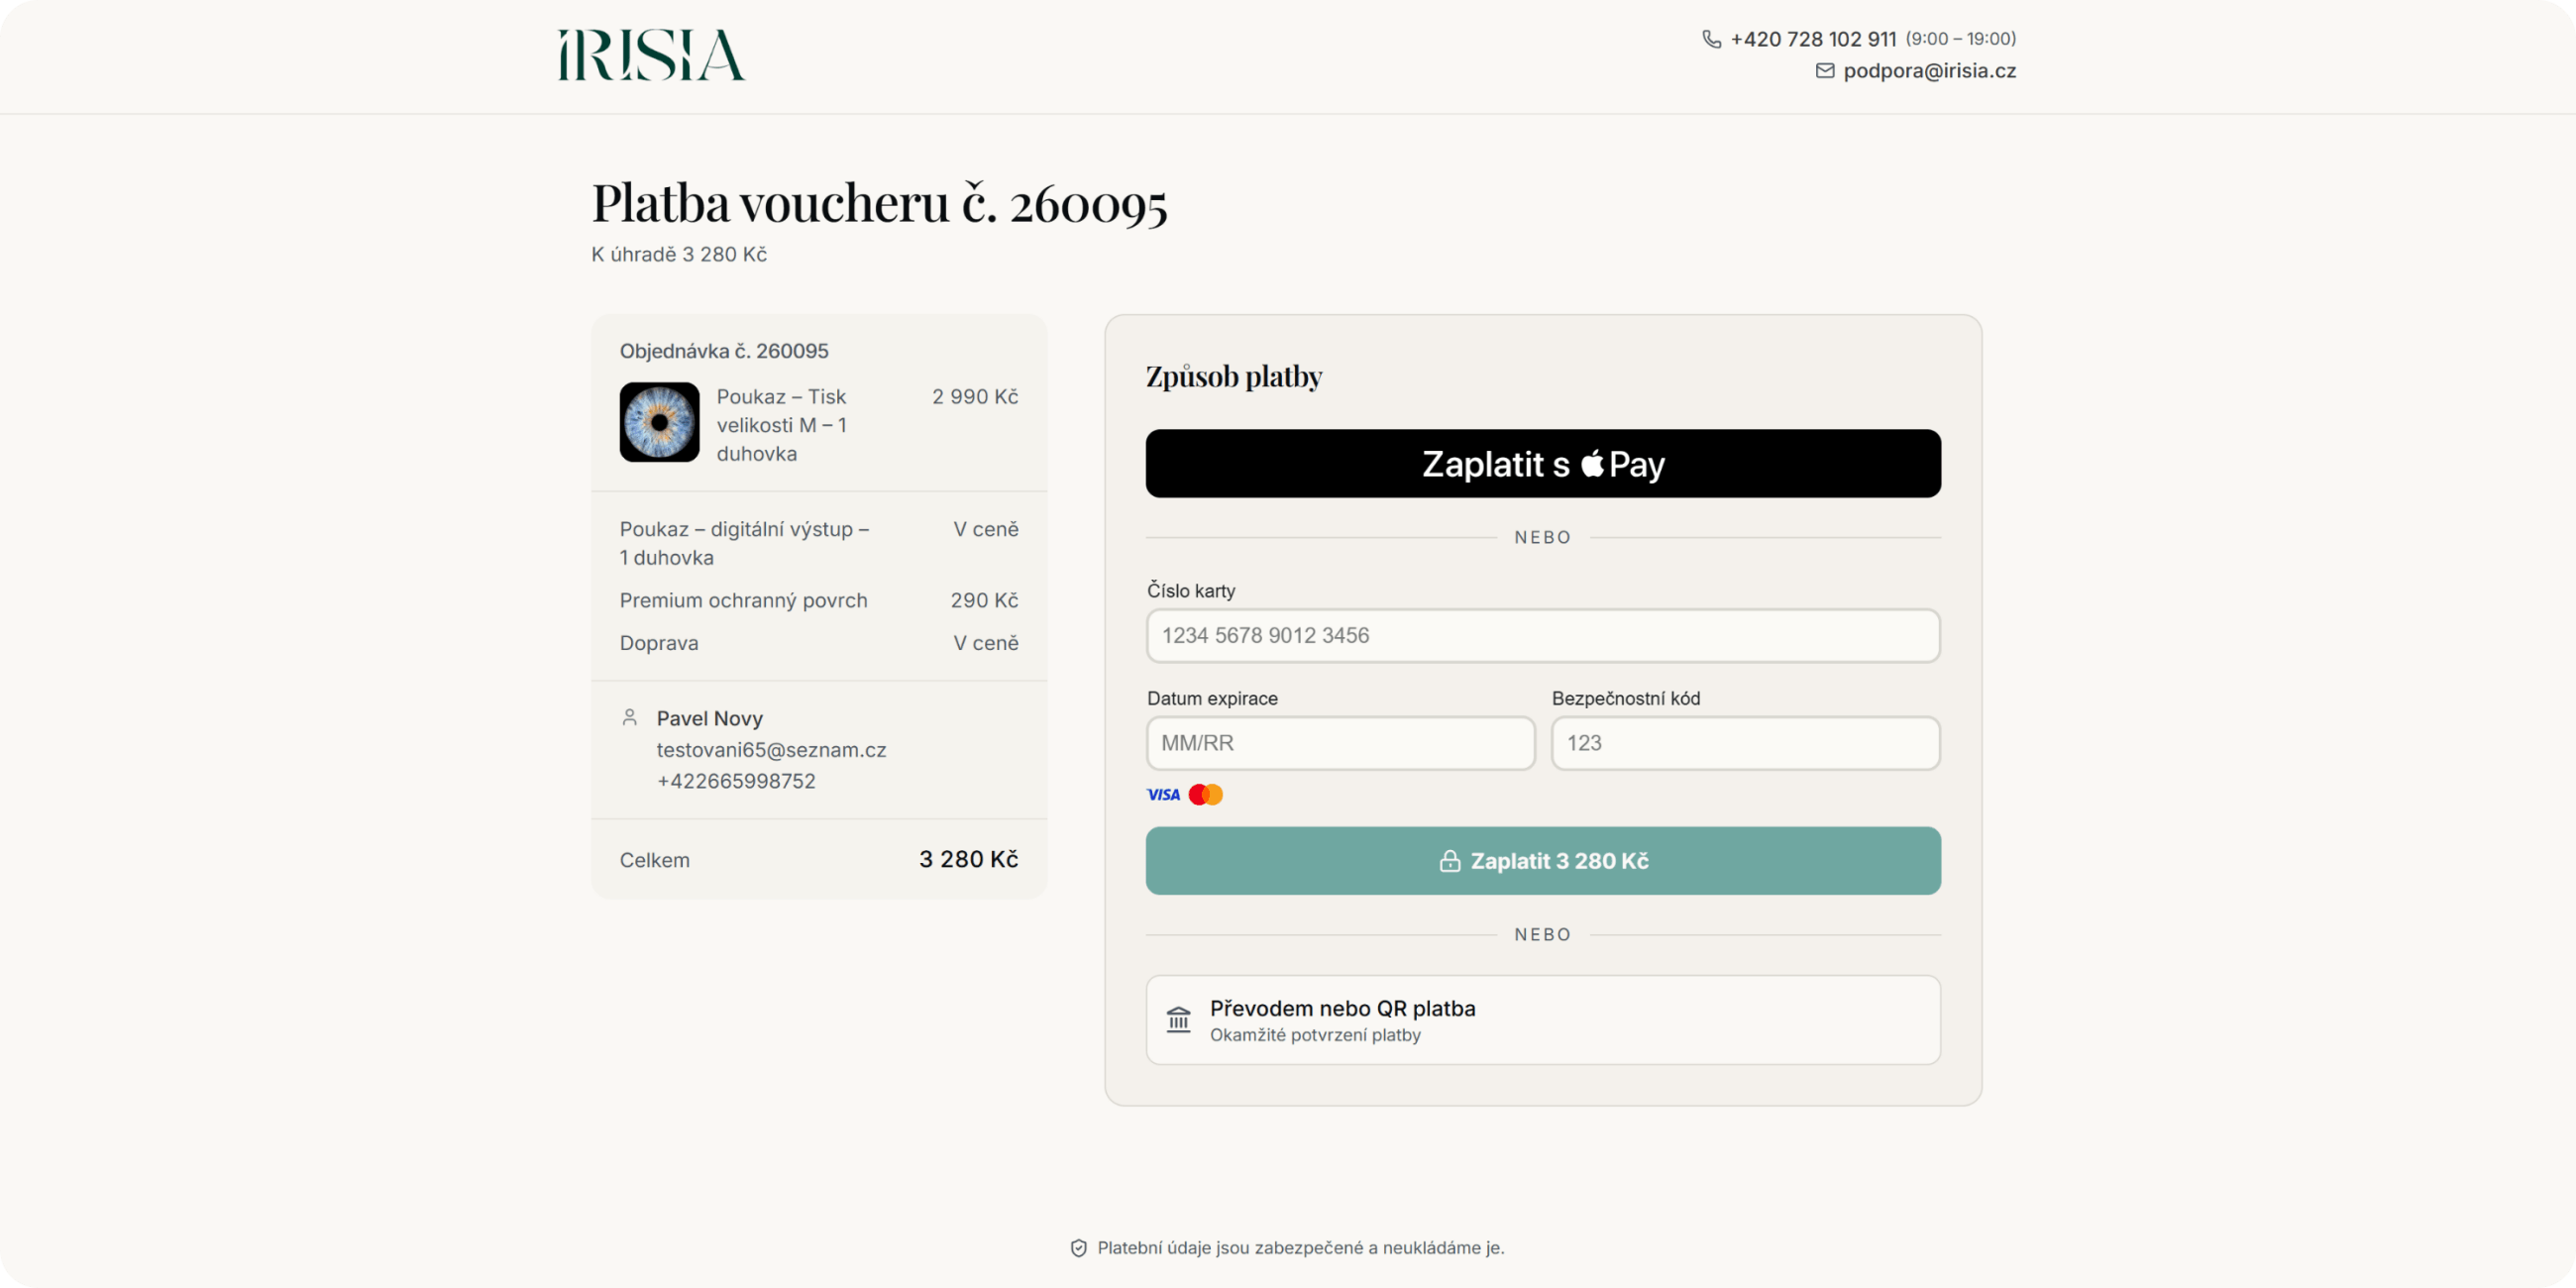Click the person icon beside Pavel Novy

[630, 717]
